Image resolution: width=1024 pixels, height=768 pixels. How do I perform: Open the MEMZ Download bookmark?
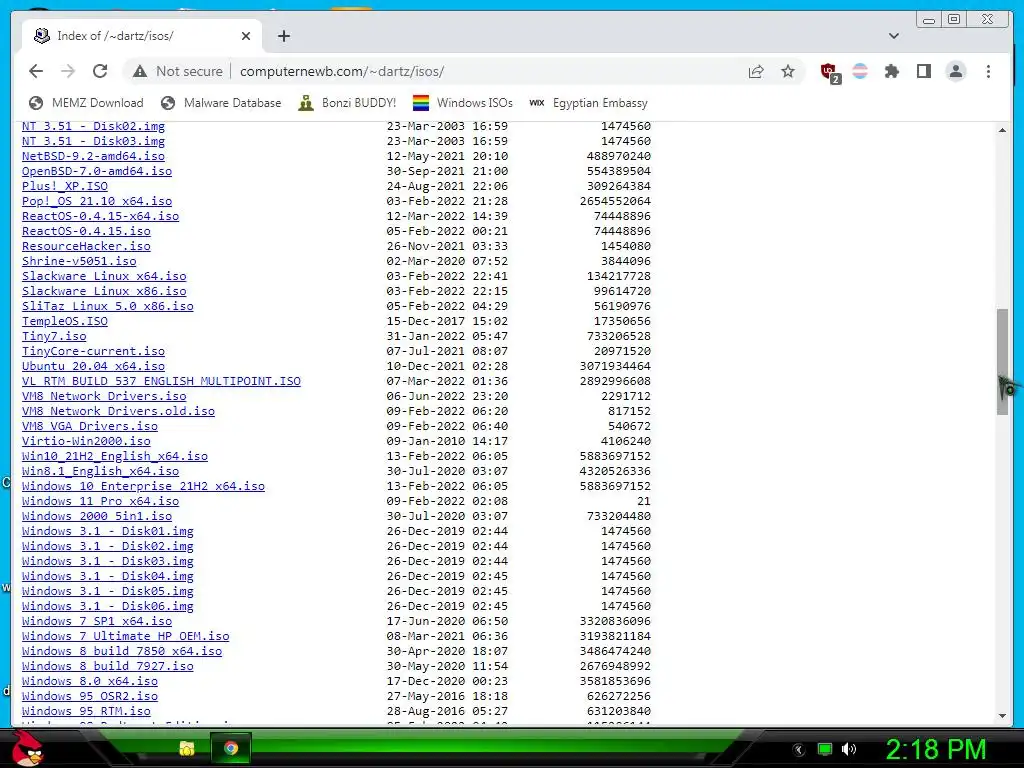tap(86, 103)
